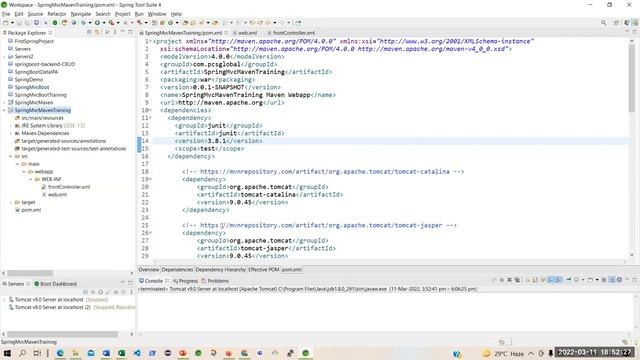Screen dimensions: 640x360
Task: Collapse the WEB-INF folder node
Action: pos(31,179)
